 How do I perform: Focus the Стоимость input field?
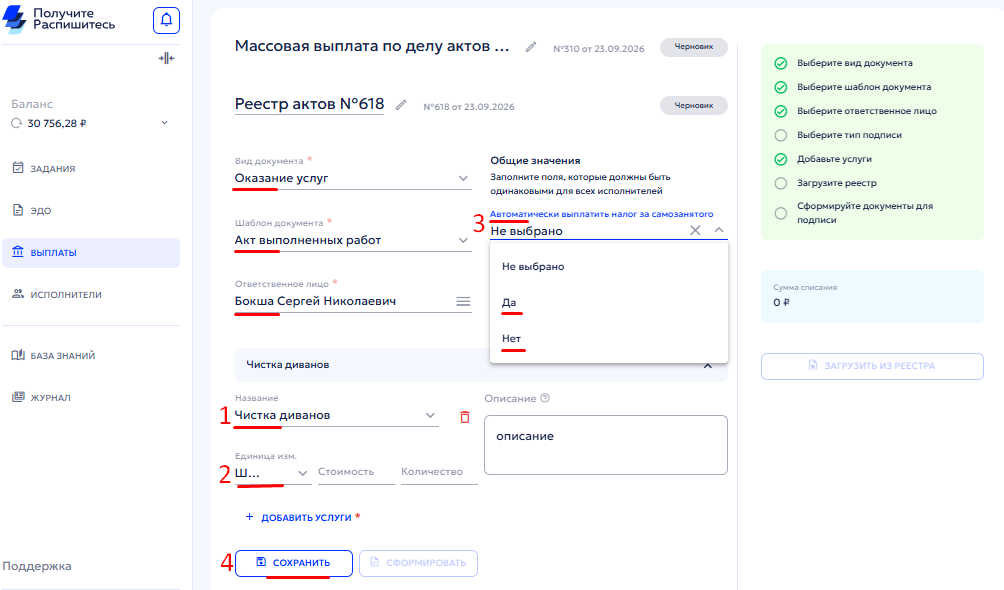point(356,472)
